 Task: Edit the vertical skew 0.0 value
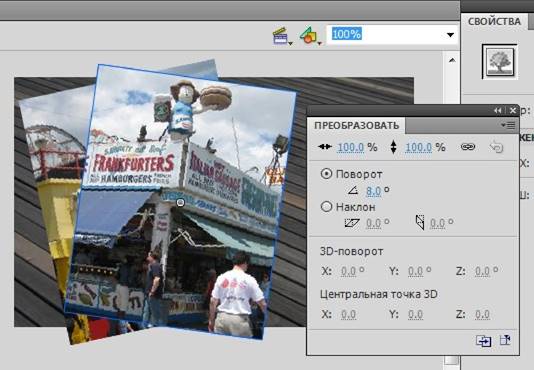437,223
